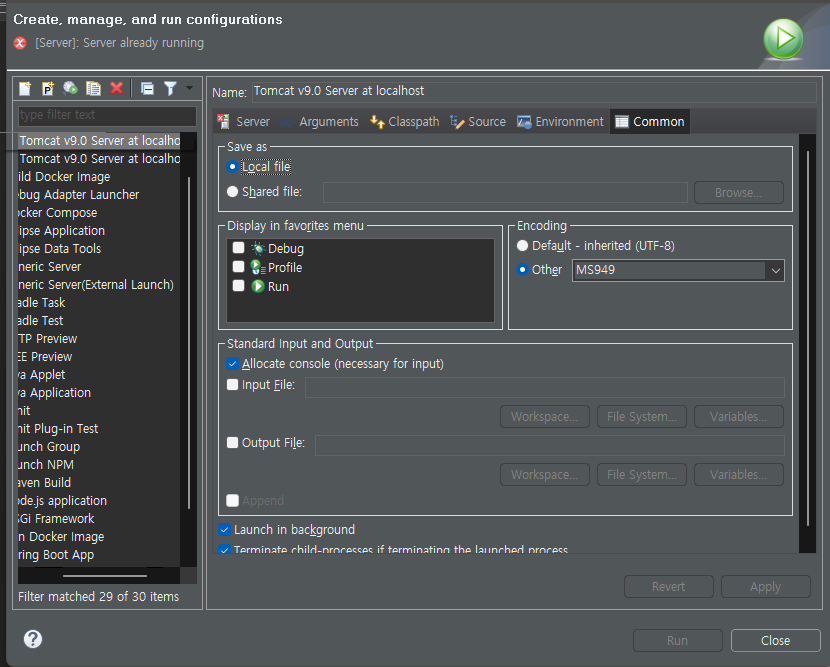Select Default inherited UTF-8 encoding radio
The height and width of the screenshot is (667, 830).
click(522, 246)
